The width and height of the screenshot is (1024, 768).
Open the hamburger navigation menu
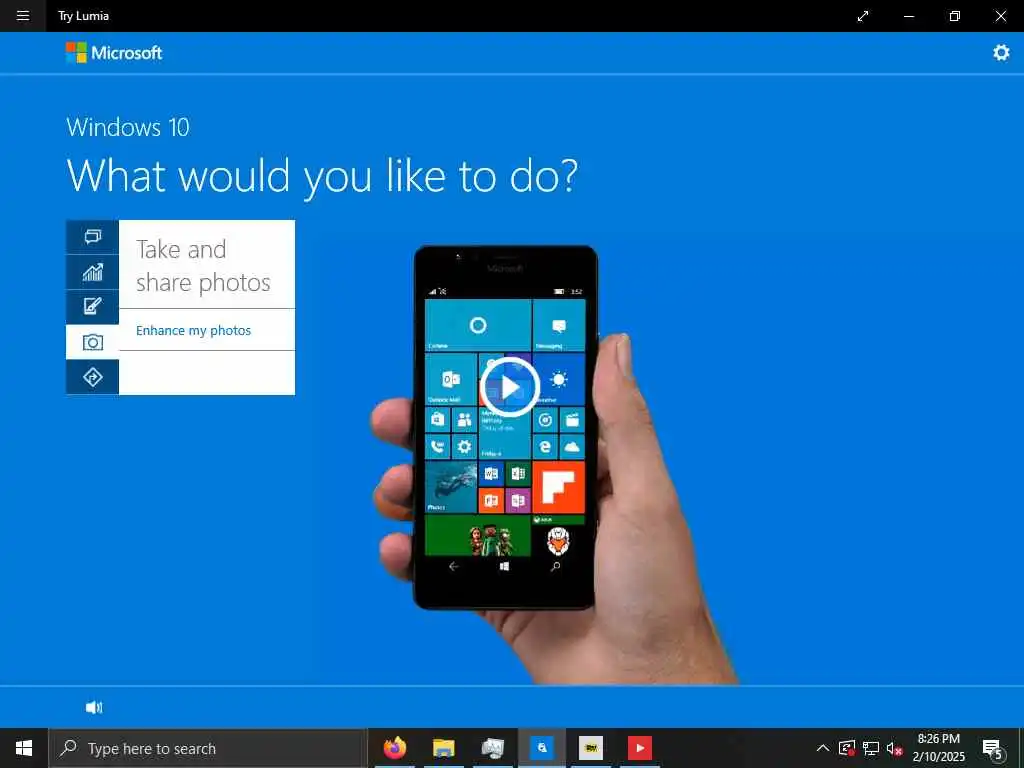tap(23, 16)
